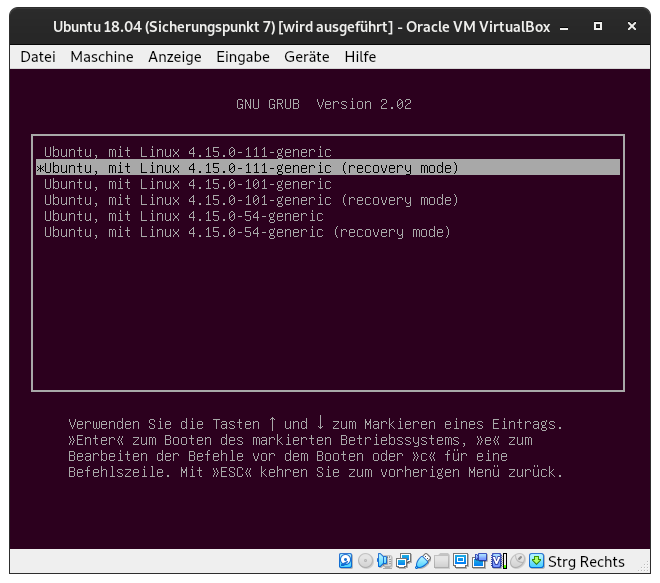Open the Anzeige menu
The height and width of the screenshot is (583, 660).
[x=174, y=57]
